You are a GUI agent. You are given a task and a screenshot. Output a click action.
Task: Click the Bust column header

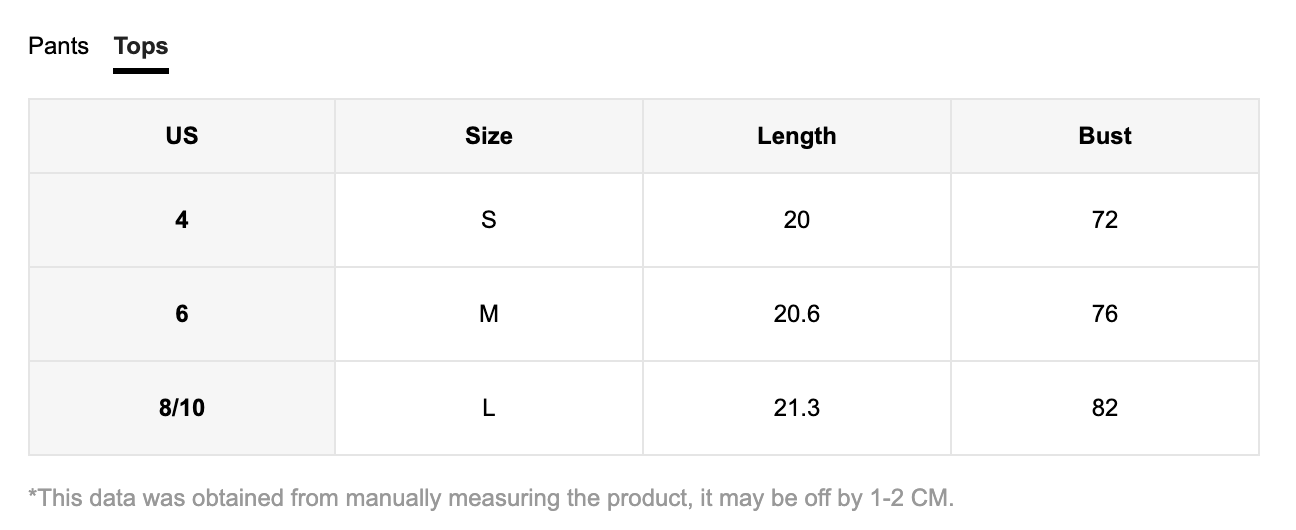click(x=1105, y=136)
